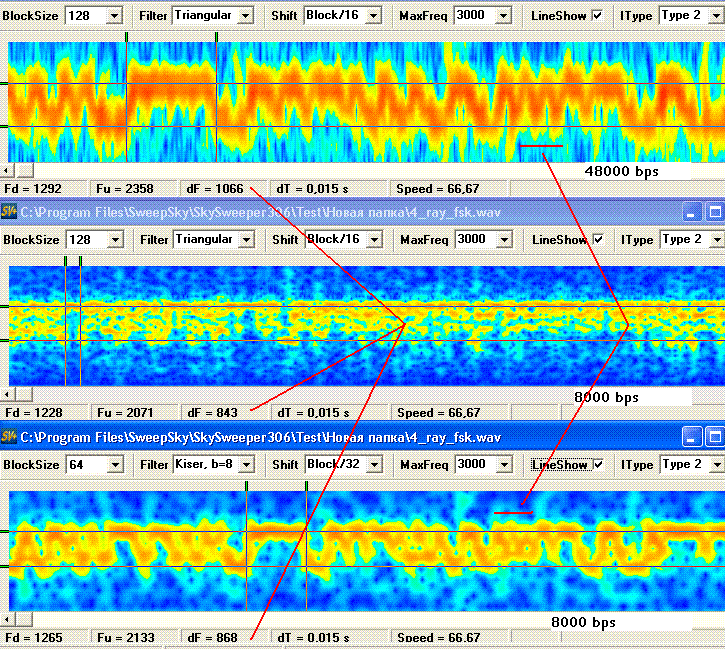Minimize the bottom 4_ray_fsk.wav window
Image resolution: width=726 pixels, height=649 pixels.
pyautogui.click(x=691, y=437)
